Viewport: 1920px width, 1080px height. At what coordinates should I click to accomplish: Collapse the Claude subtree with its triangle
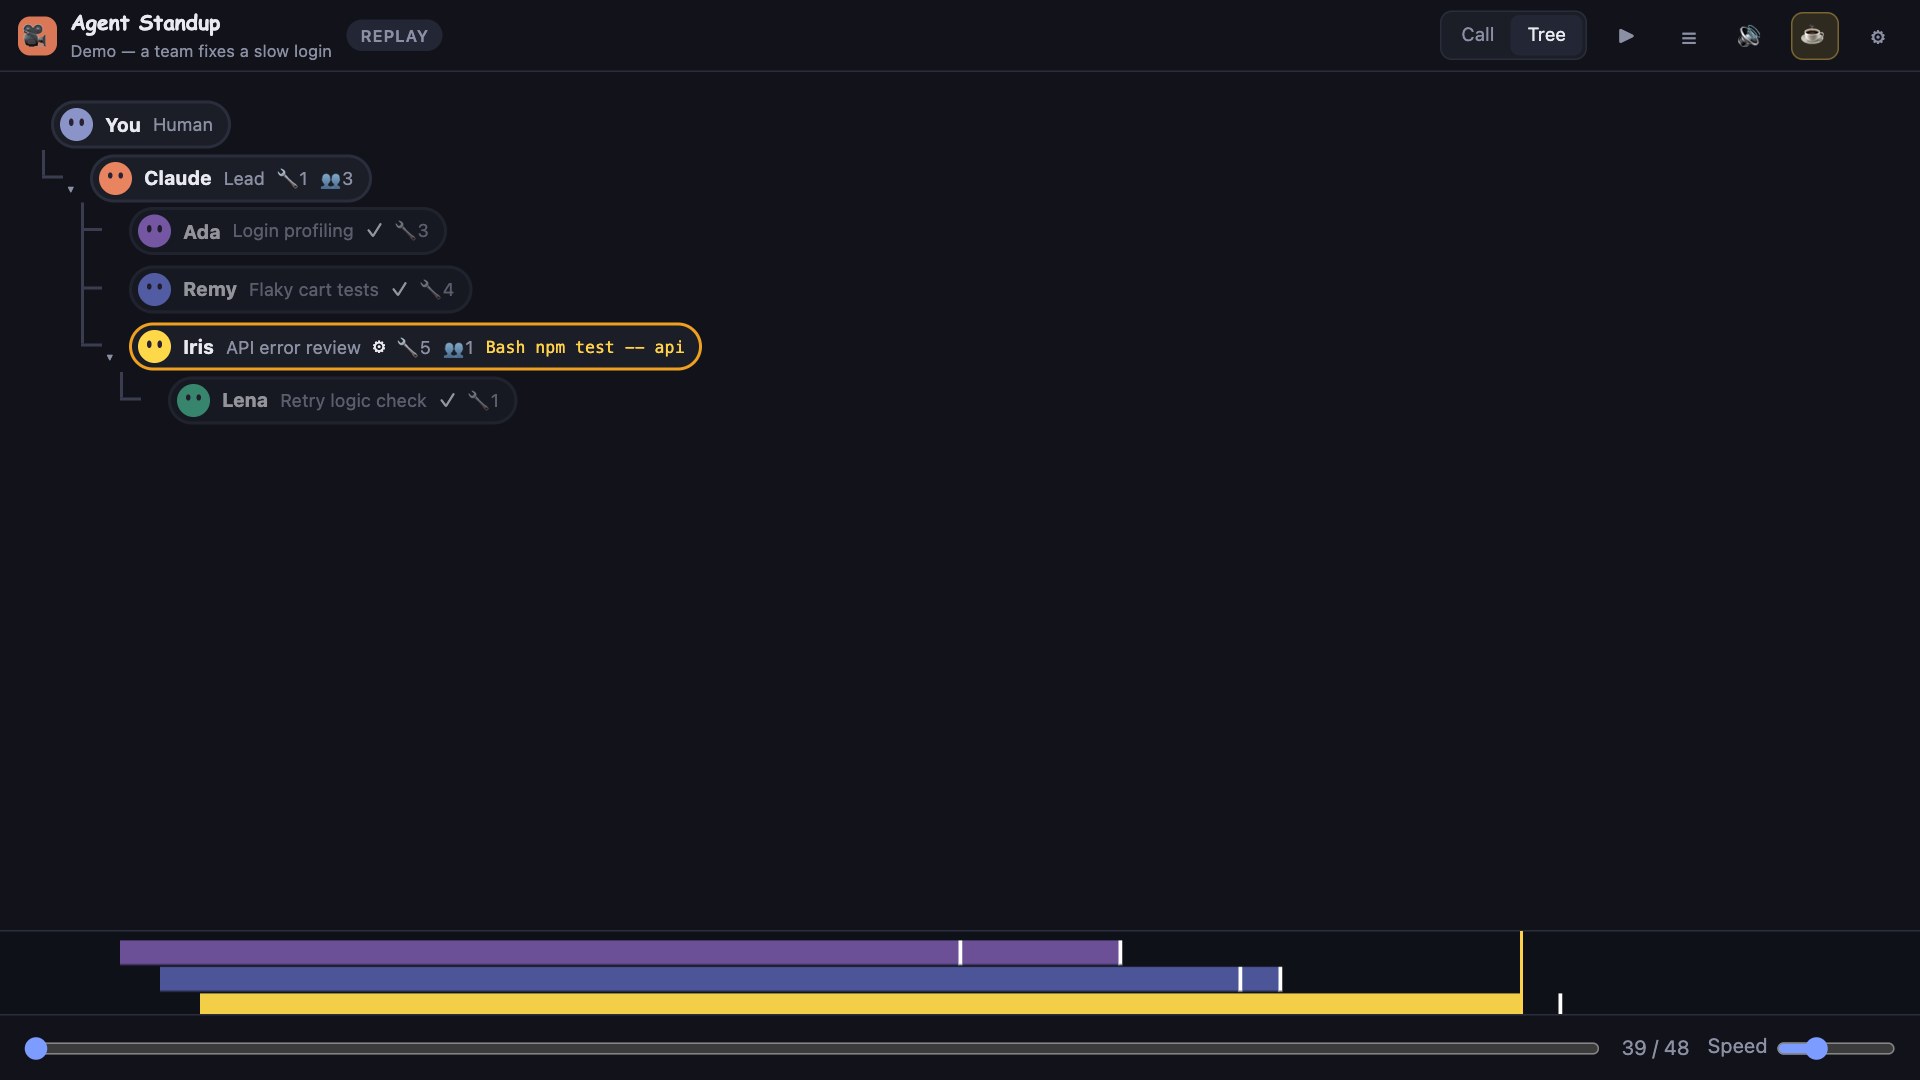(x=71, y=189)
